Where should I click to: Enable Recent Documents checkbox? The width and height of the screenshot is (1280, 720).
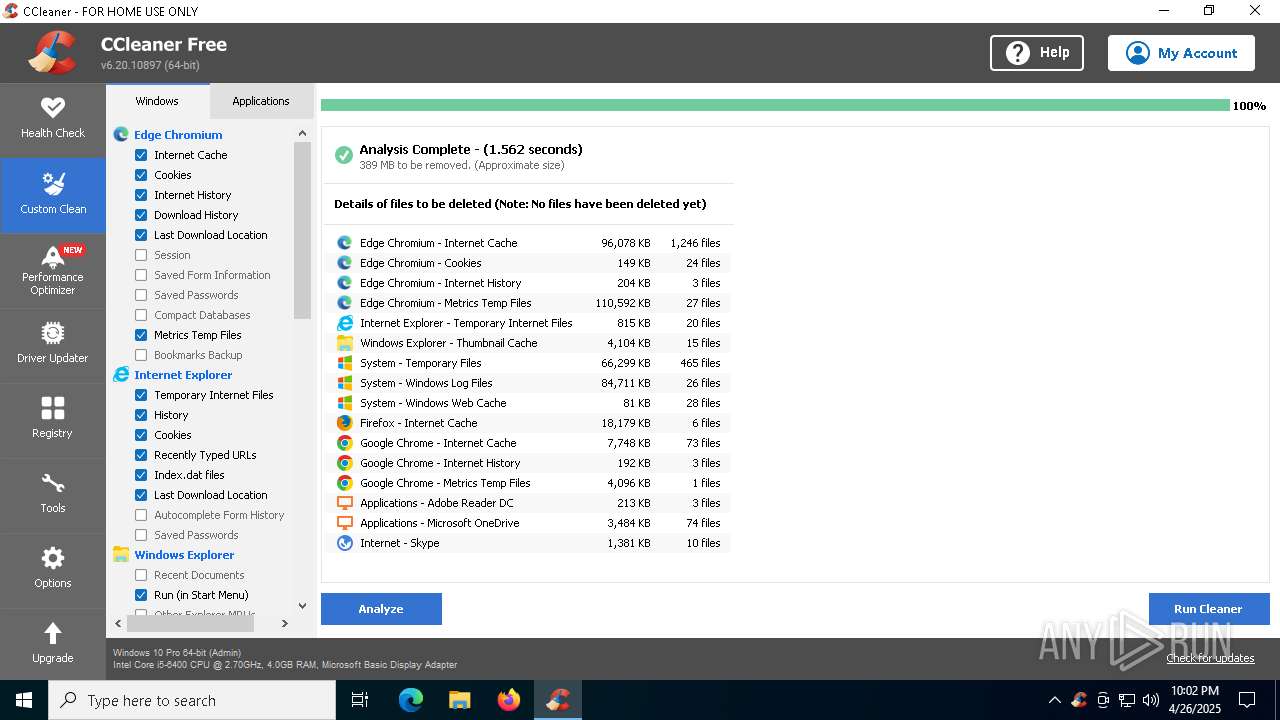click(x=141, y=575)
